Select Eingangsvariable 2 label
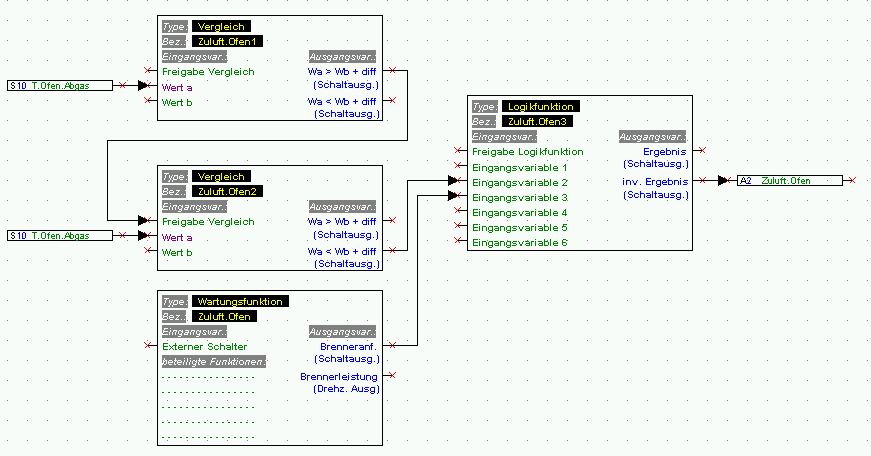Viewport: 871px width, 456px height. pyautogui.click(x=519, y=183)
